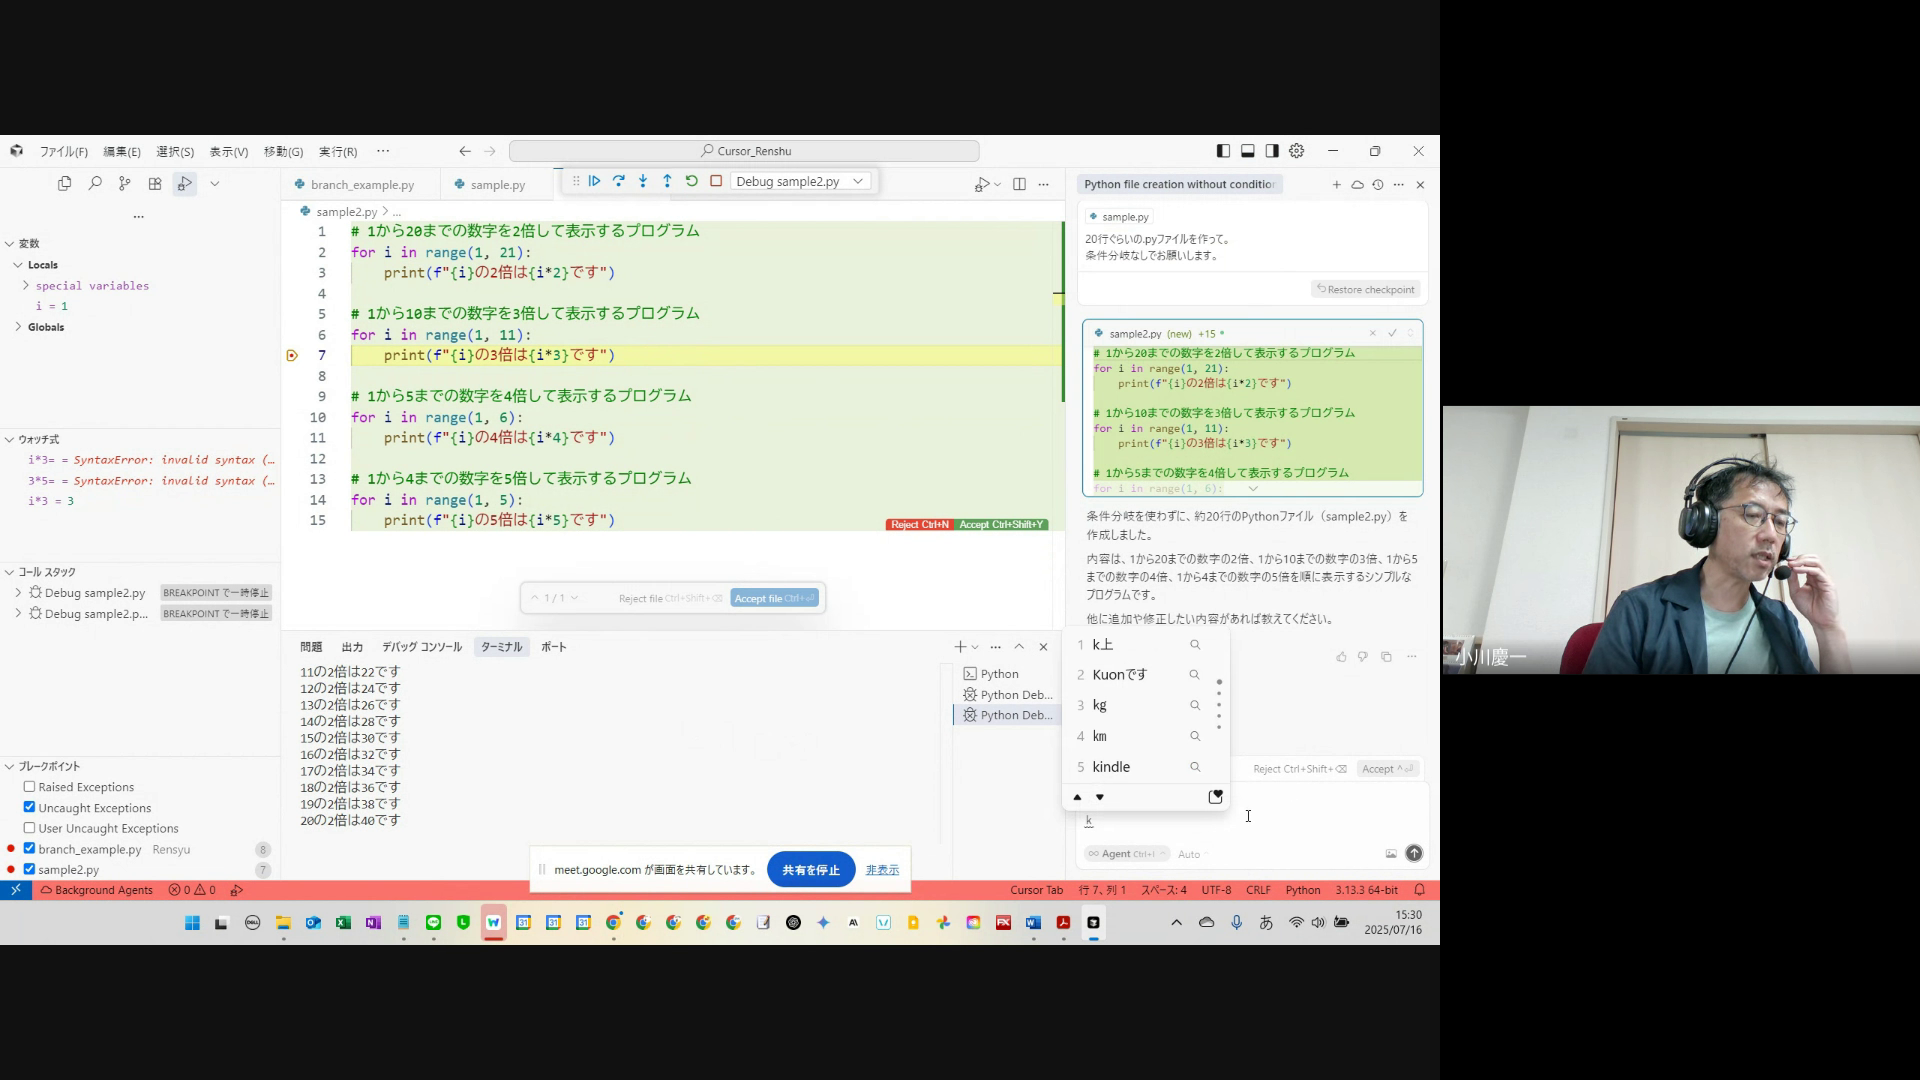
Task: Restart the debug session
Action: pyautogui.click(x=692, y=181)
